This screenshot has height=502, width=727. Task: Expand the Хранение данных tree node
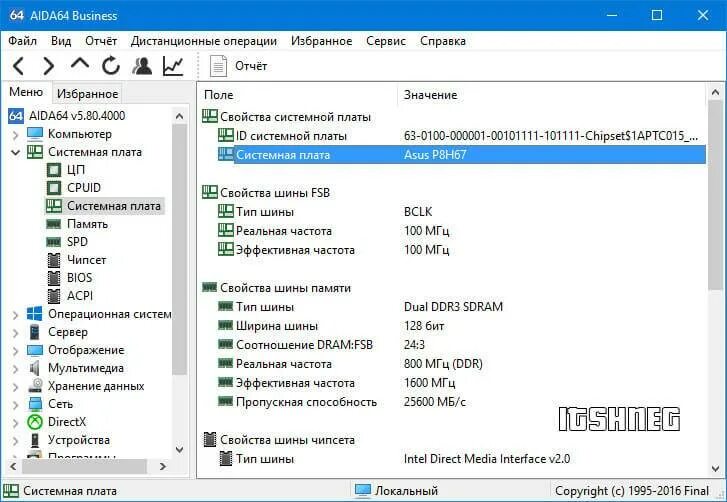point(15,386)
